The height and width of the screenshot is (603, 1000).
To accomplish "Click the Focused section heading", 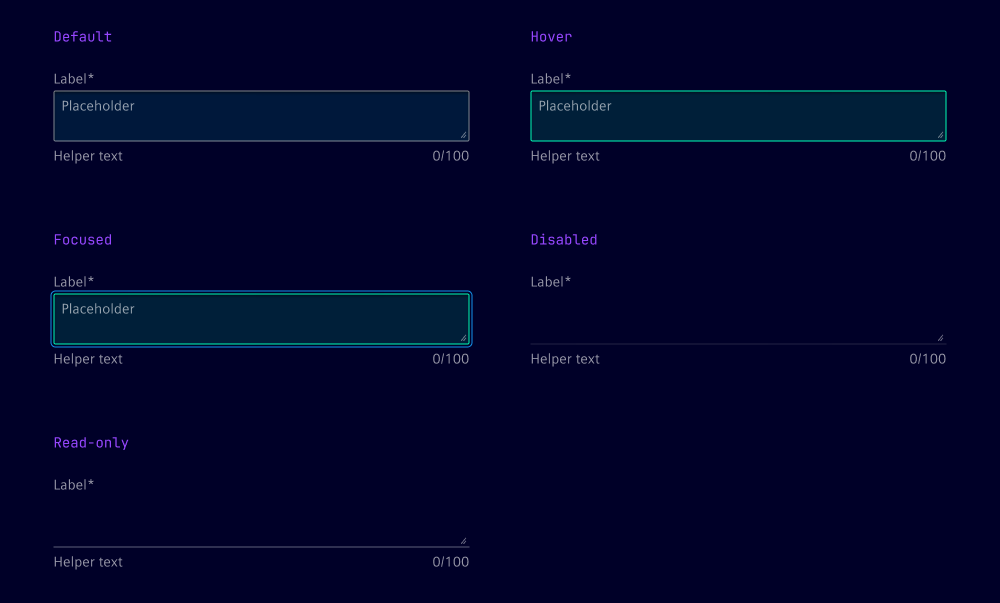I will click(x=83, y=240).
